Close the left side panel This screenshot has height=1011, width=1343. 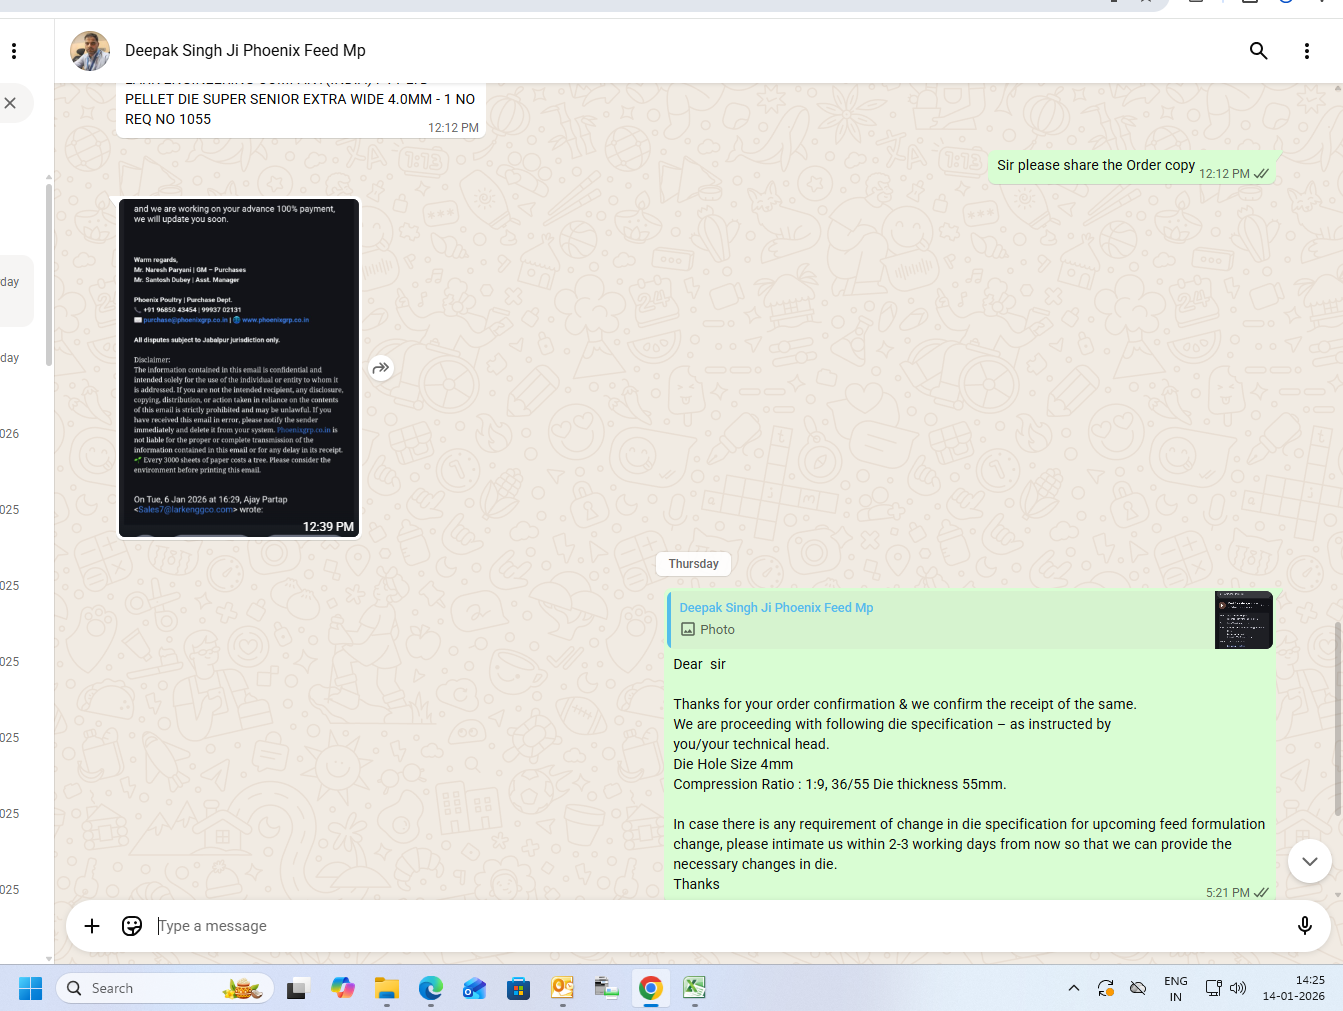(x=10, y=103)
